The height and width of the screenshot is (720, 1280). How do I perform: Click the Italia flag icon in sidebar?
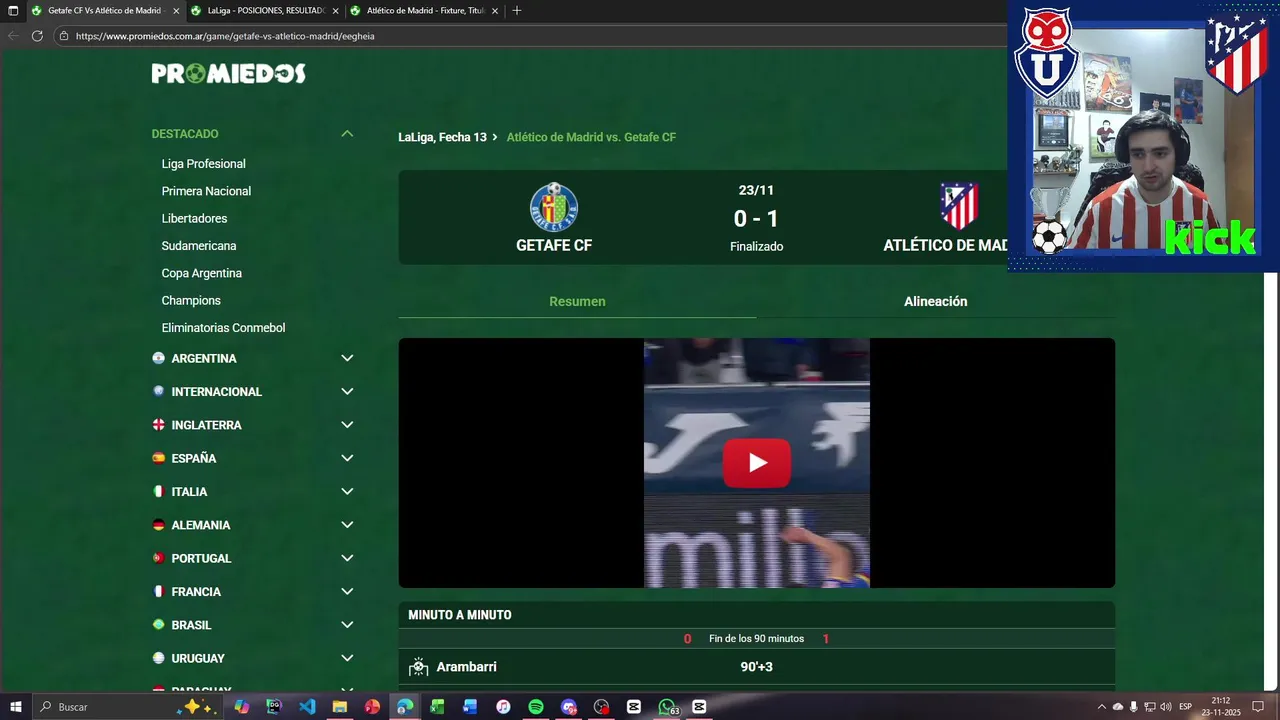pos(158,491)
